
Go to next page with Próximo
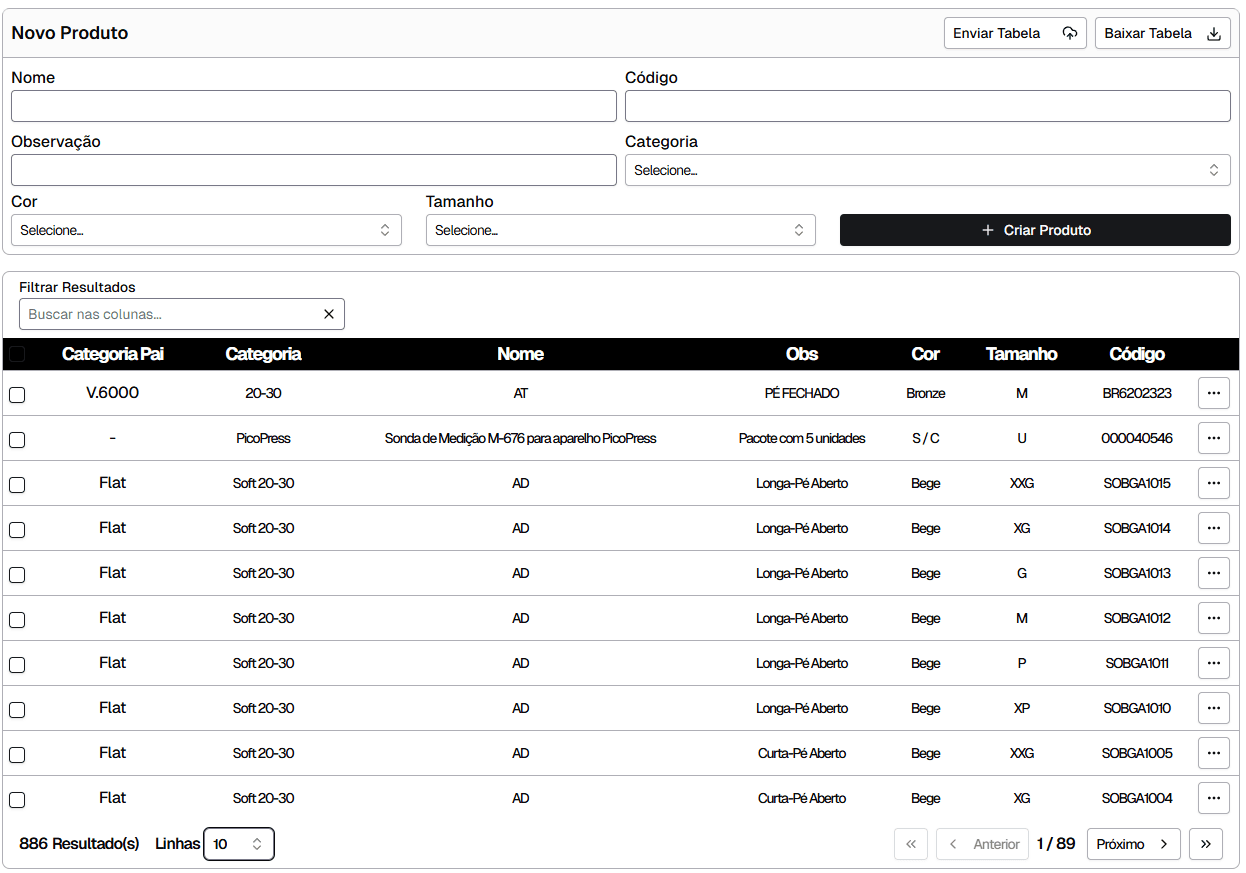tap(1132, 844)
